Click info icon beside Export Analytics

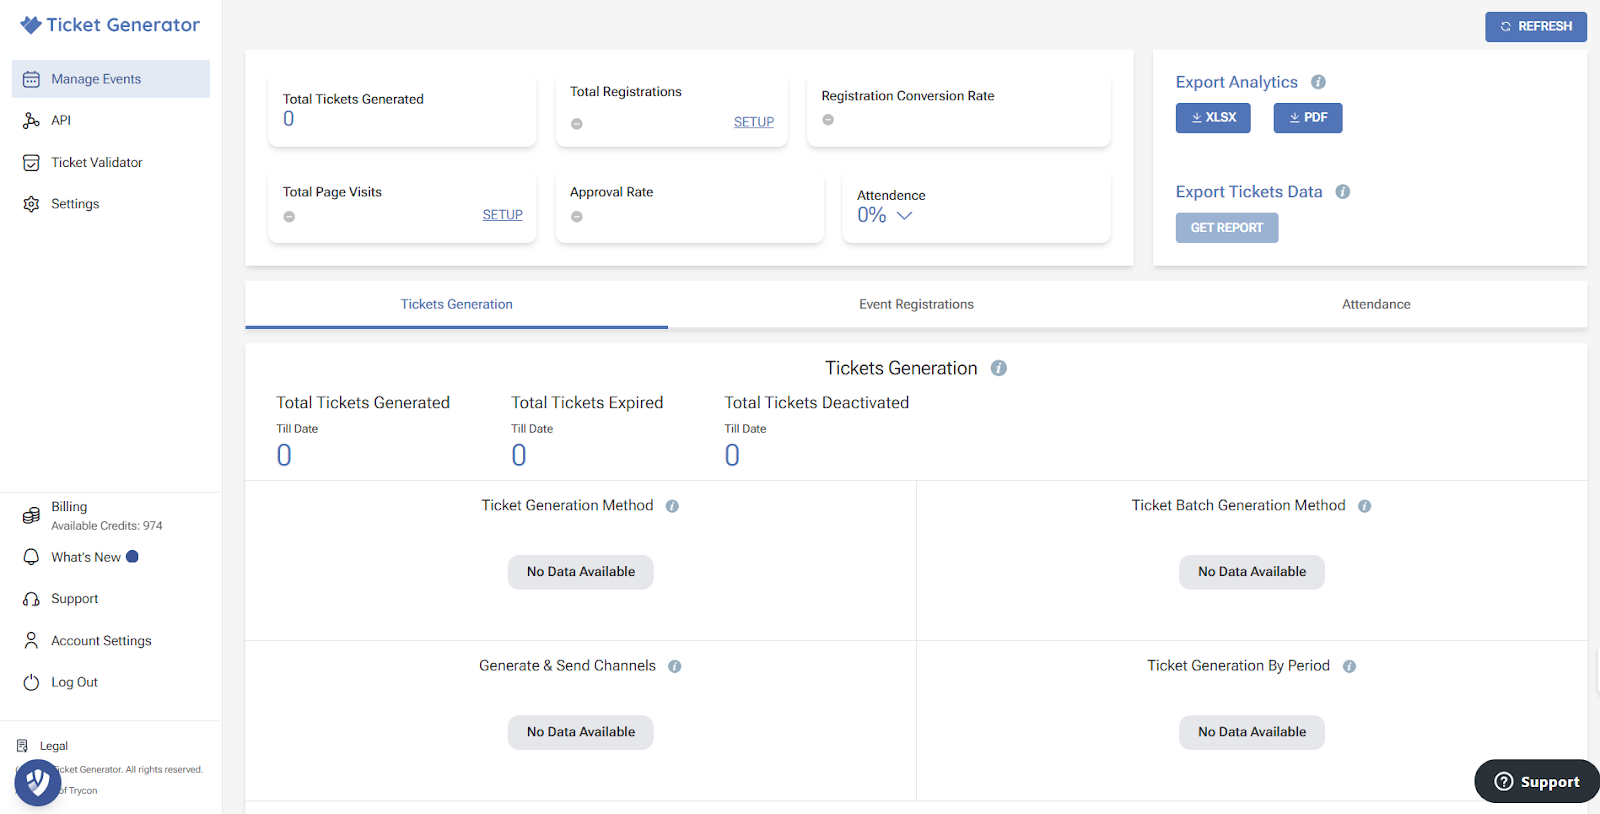[1318, 82]
